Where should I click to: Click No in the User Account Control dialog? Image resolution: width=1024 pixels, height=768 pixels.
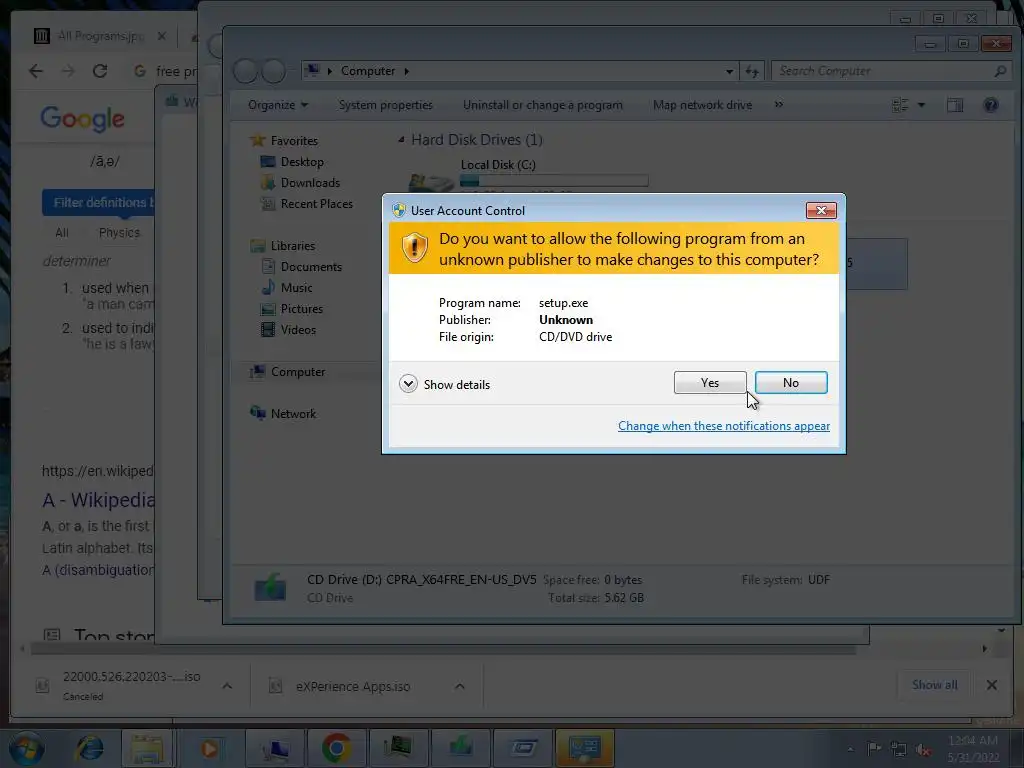(791, 383)
